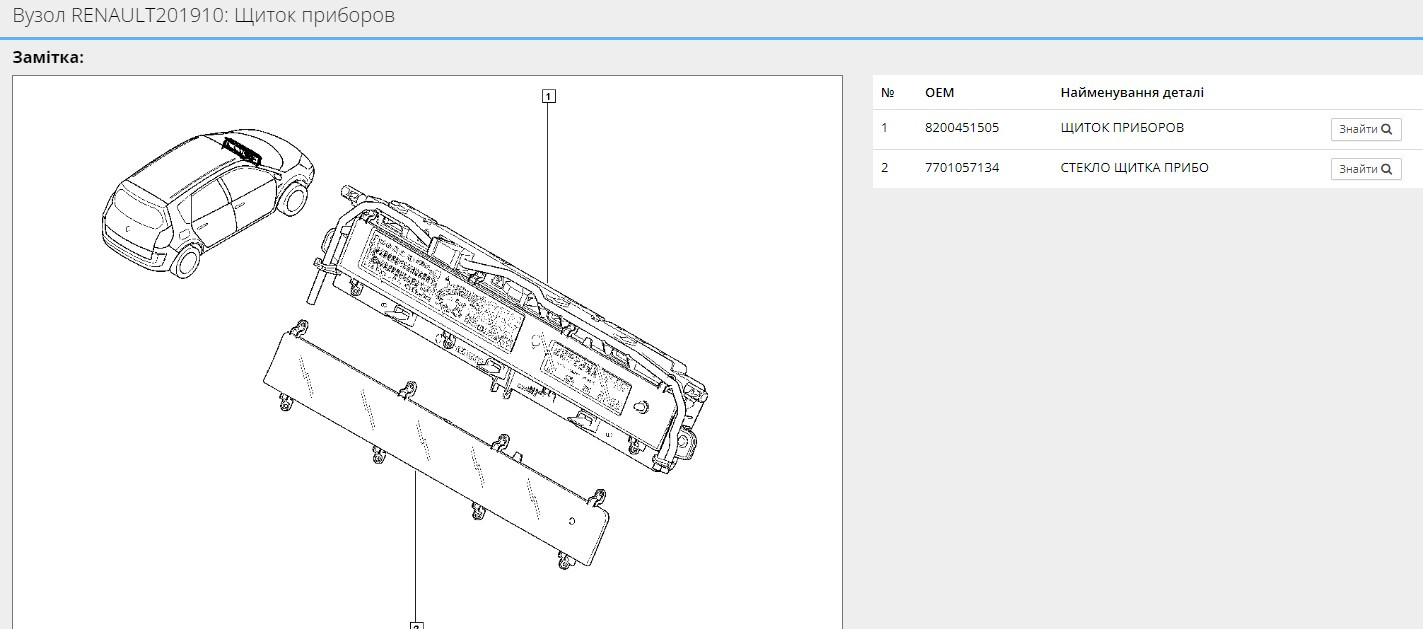The height and width of the screenshot is (629, 1423).
Task: Select callout number 1 in the diagram
Action: pyautogui.click(x=548, y=96)
